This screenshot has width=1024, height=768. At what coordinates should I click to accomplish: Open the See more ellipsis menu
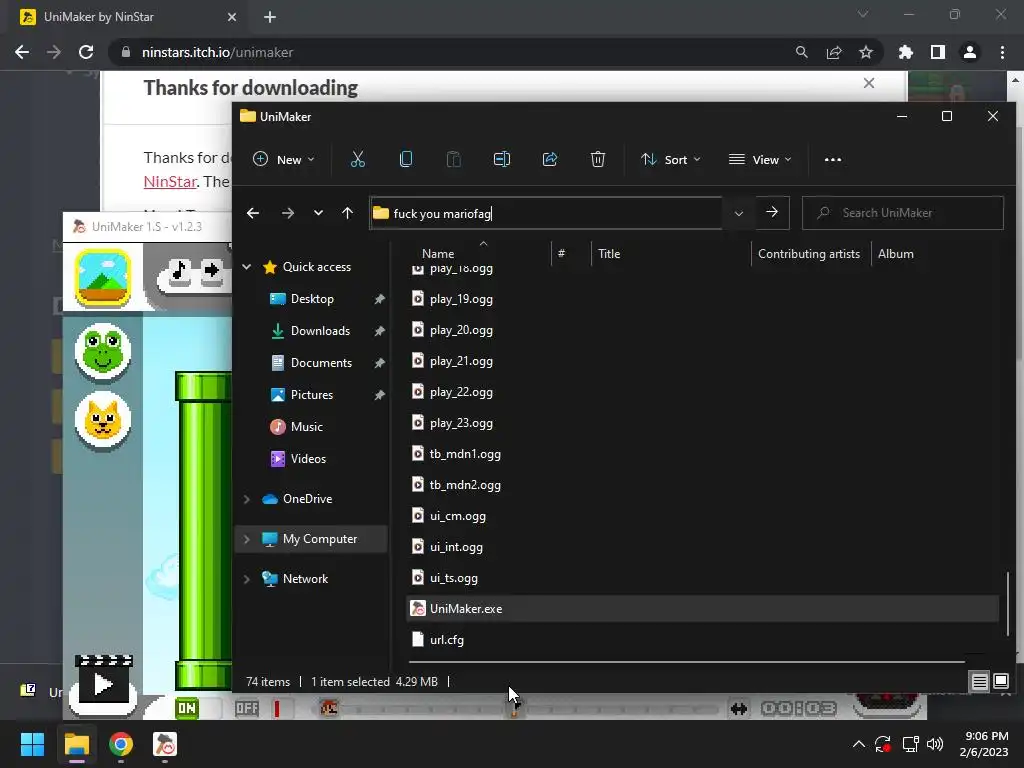833,159
